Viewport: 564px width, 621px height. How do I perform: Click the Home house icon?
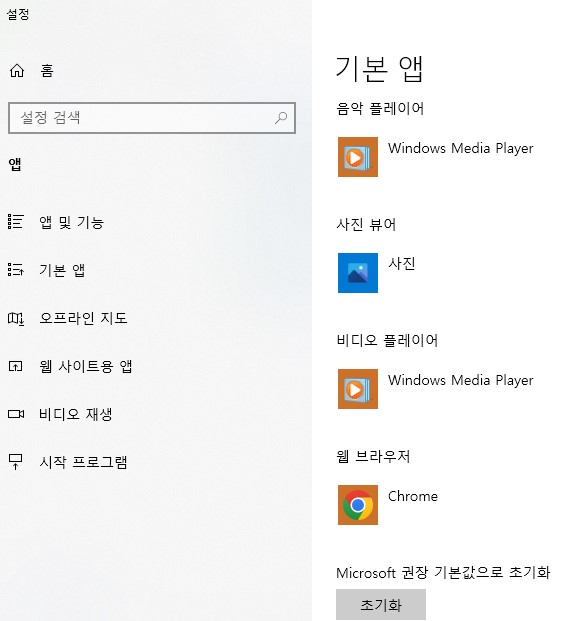(17, 70)
